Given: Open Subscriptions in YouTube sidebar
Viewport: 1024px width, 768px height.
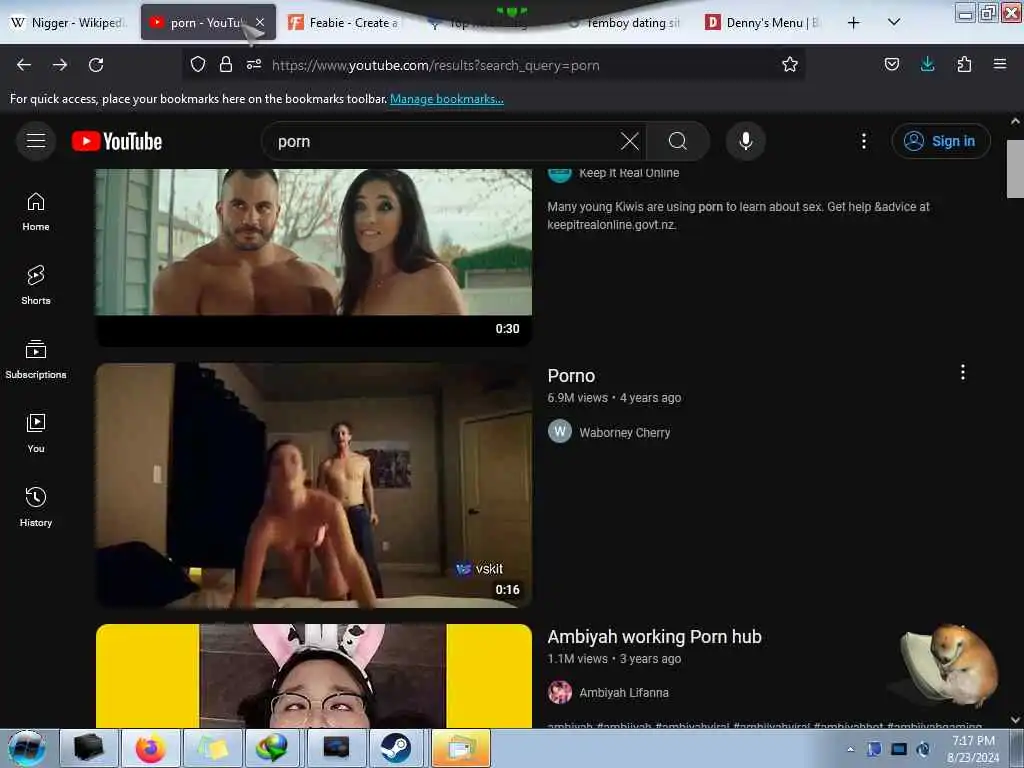Looking at the screenshot, I should [36, 359].
